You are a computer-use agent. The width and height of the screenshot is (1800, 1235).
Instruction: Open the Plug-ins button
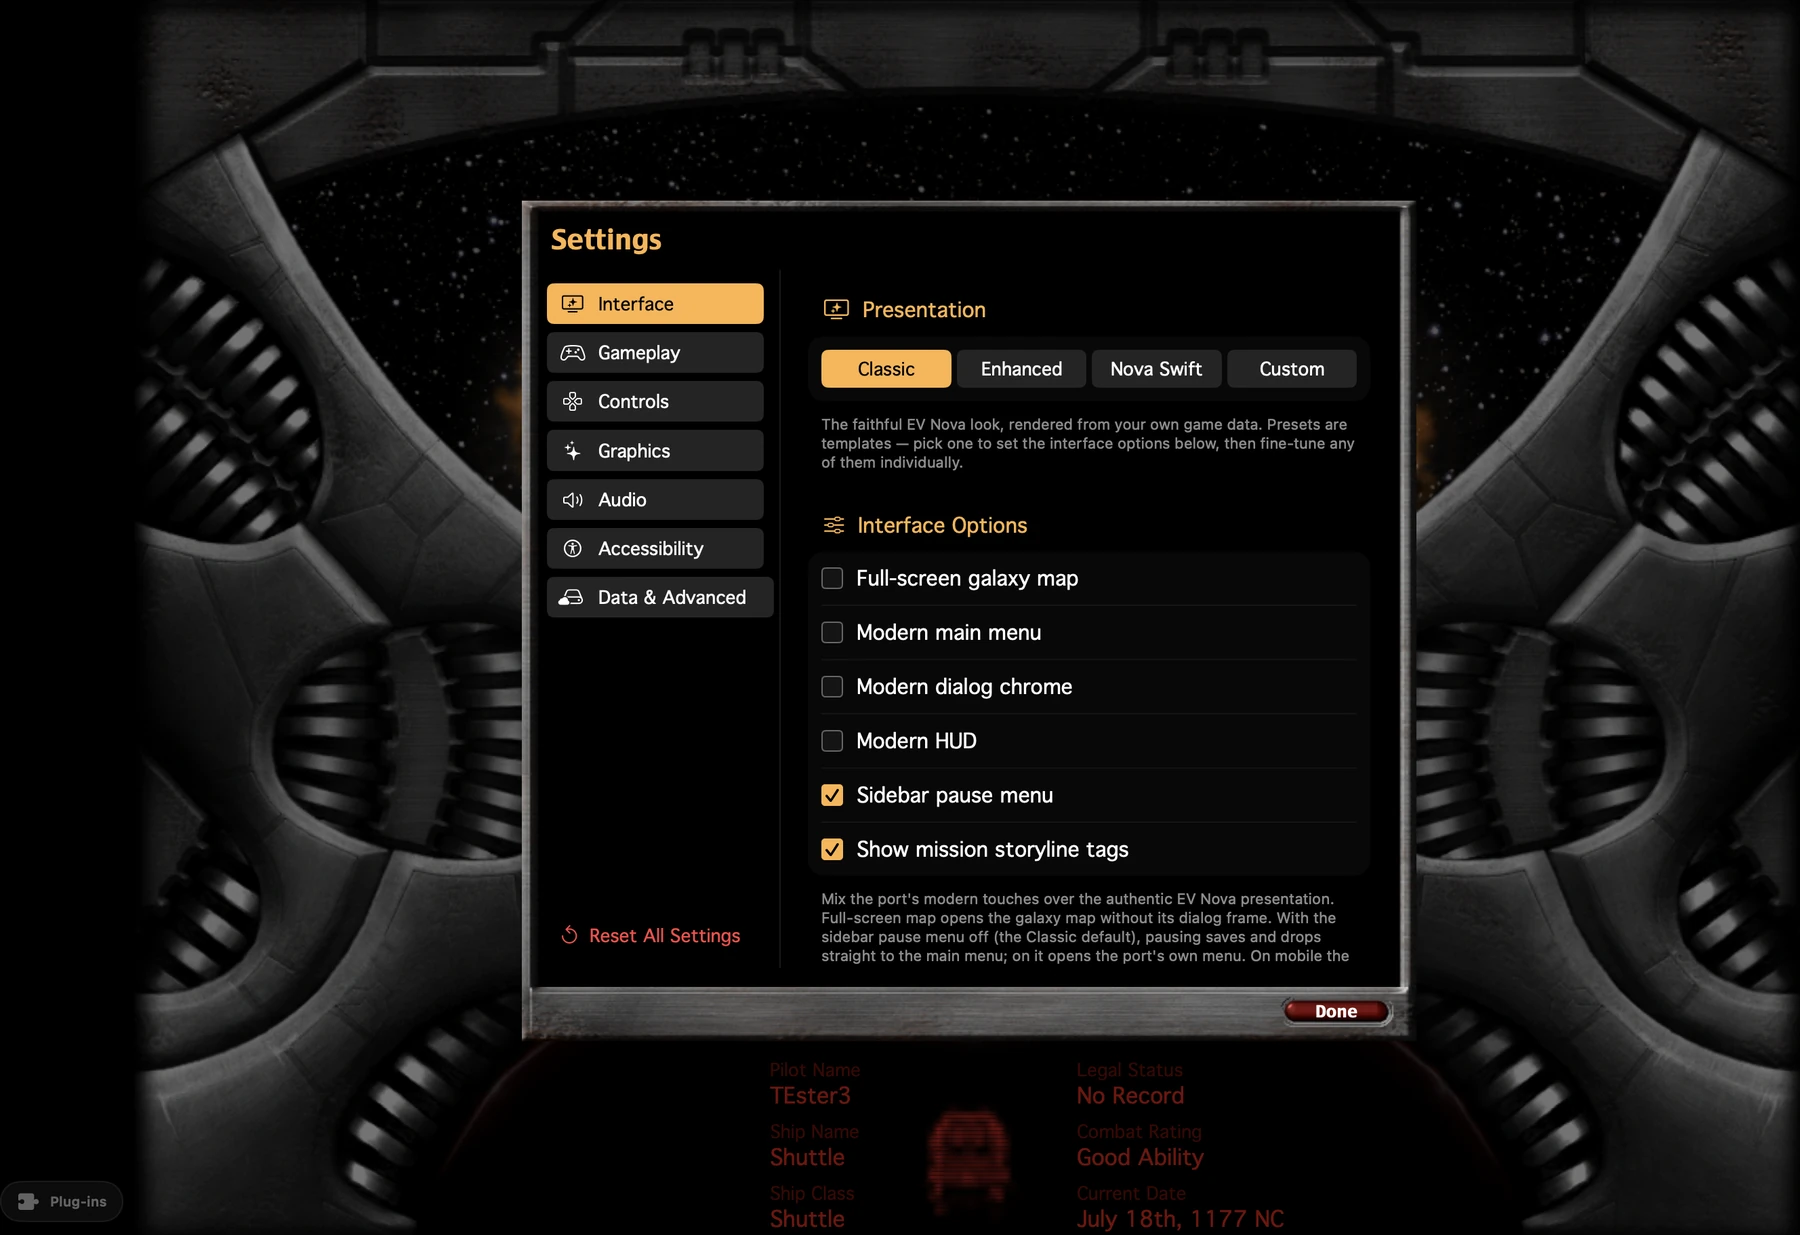62,1202
